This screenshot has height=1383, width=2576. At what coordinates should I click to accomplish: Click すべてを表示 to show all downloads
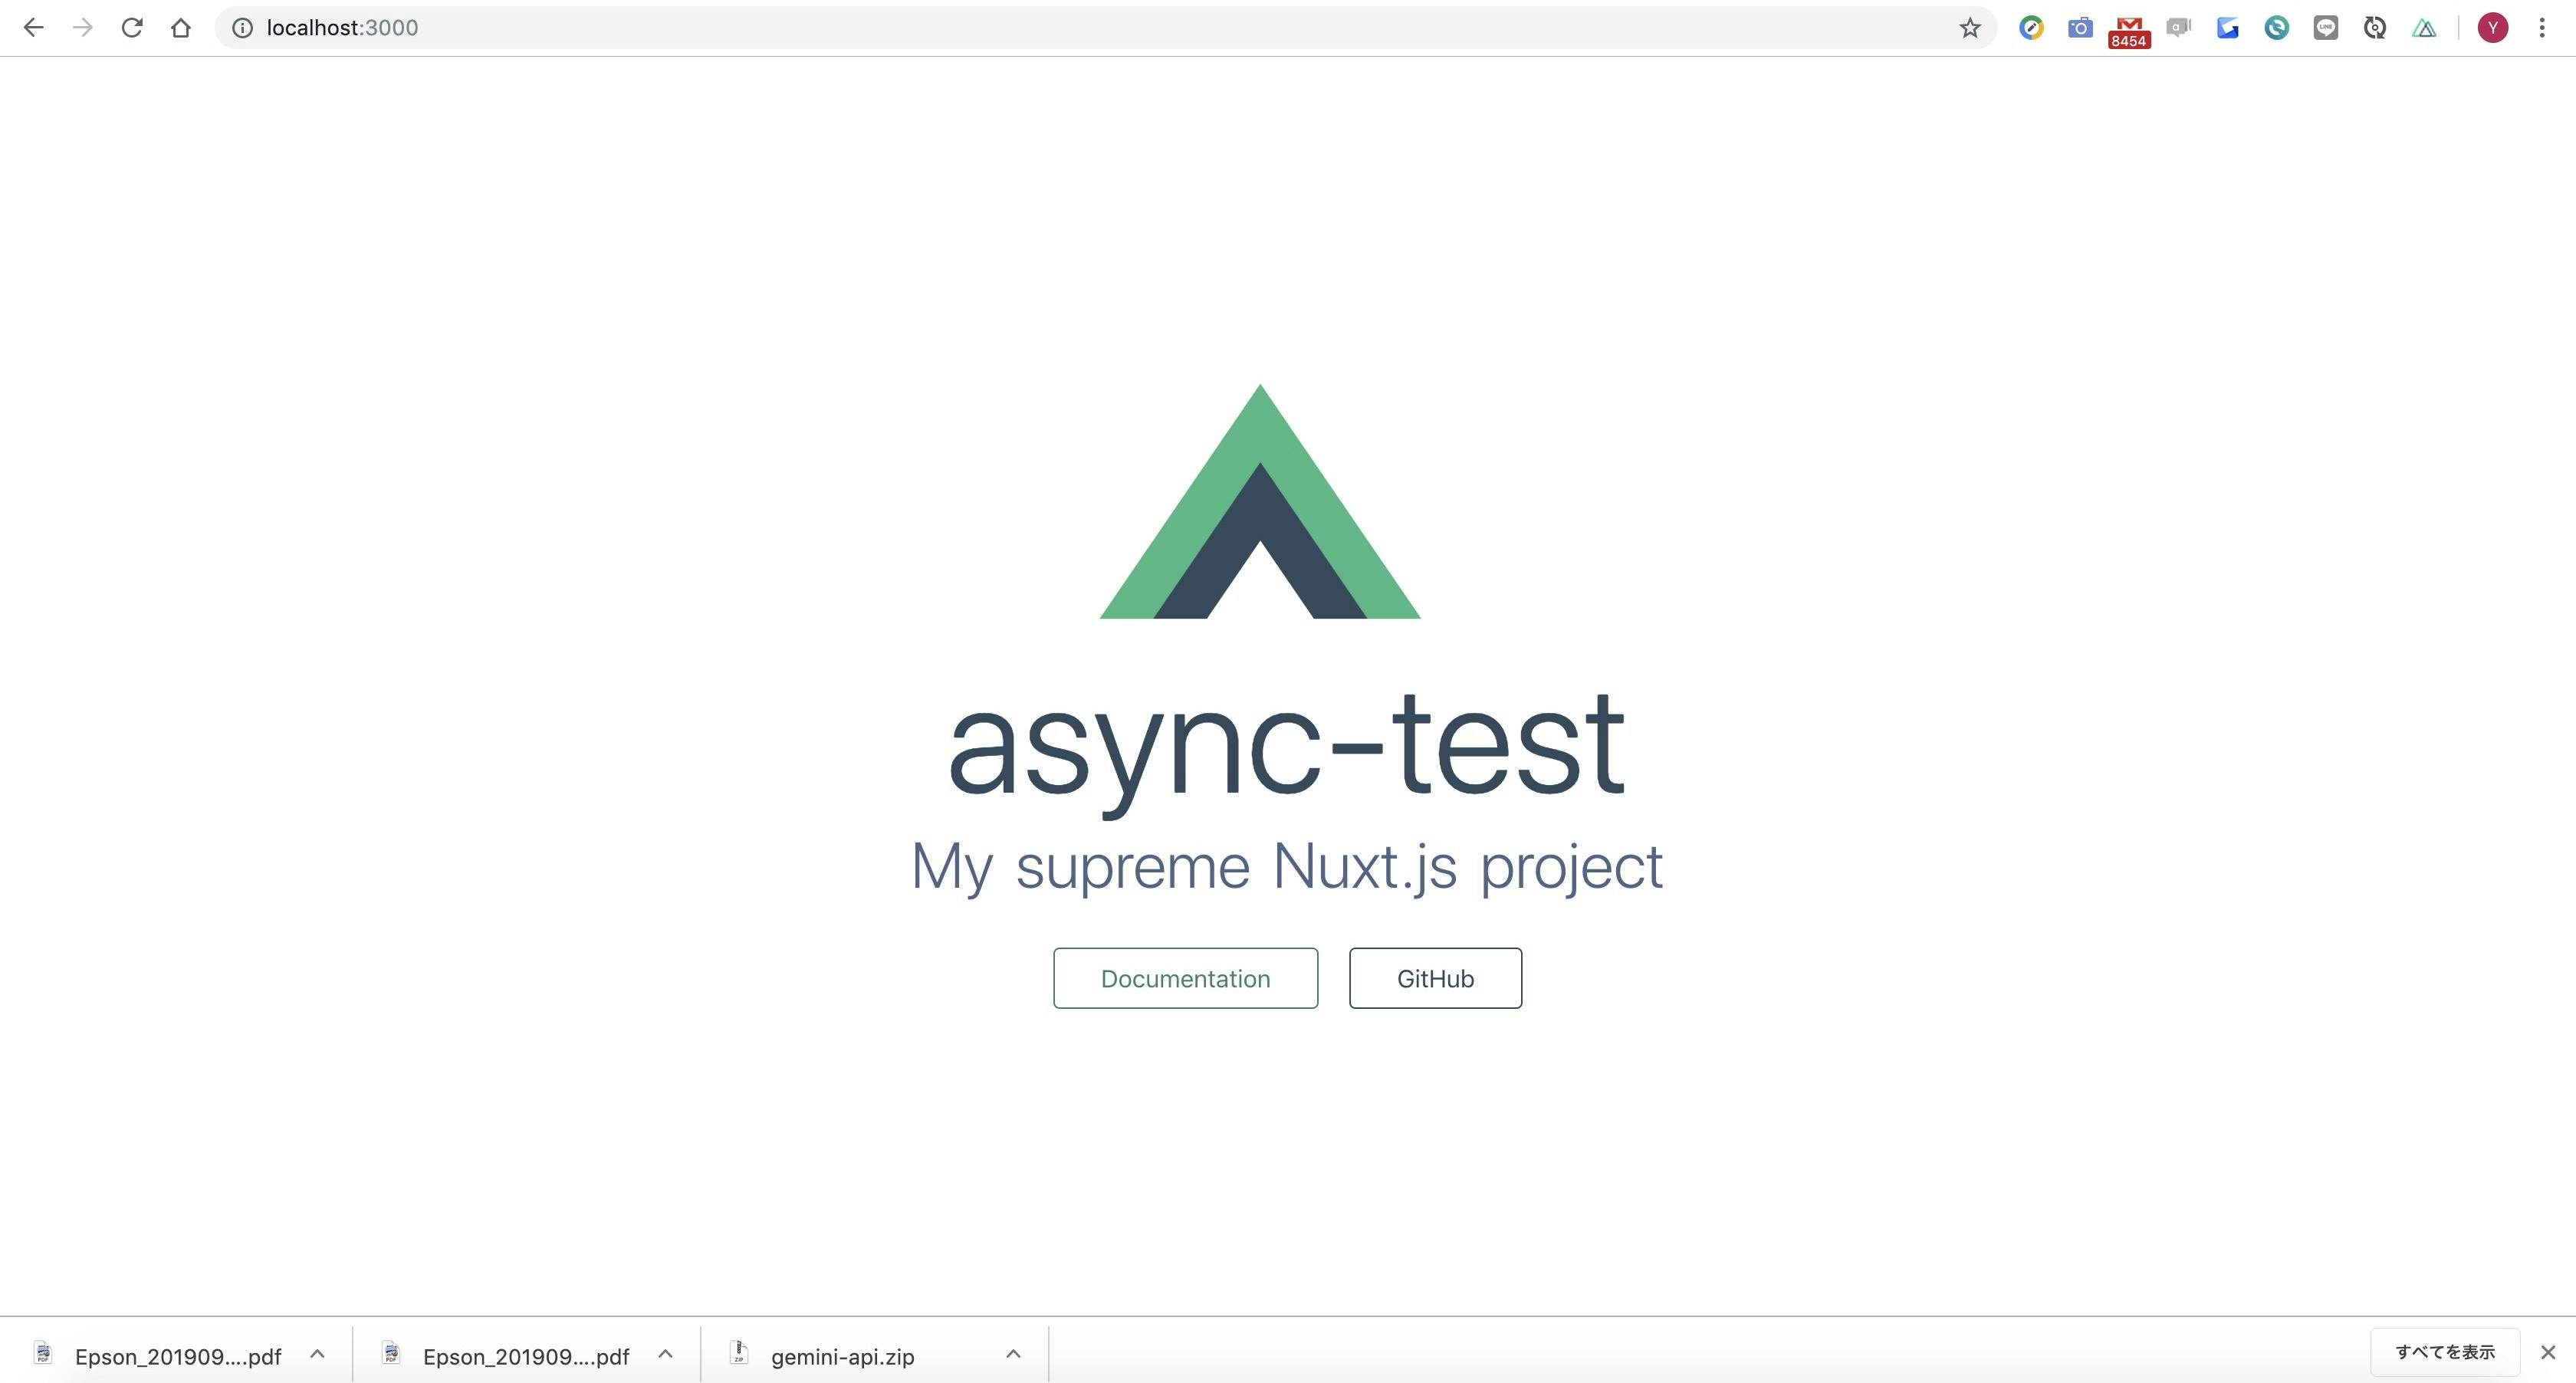point(2444,1352)
